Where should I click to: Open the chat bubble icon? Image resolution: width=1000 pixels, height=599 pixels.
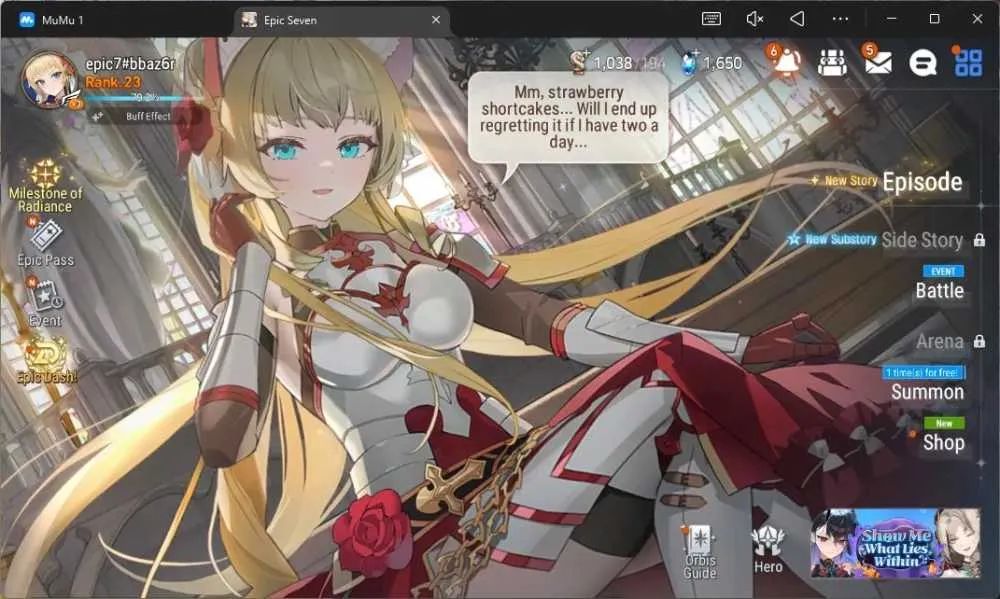pos(922,63)
